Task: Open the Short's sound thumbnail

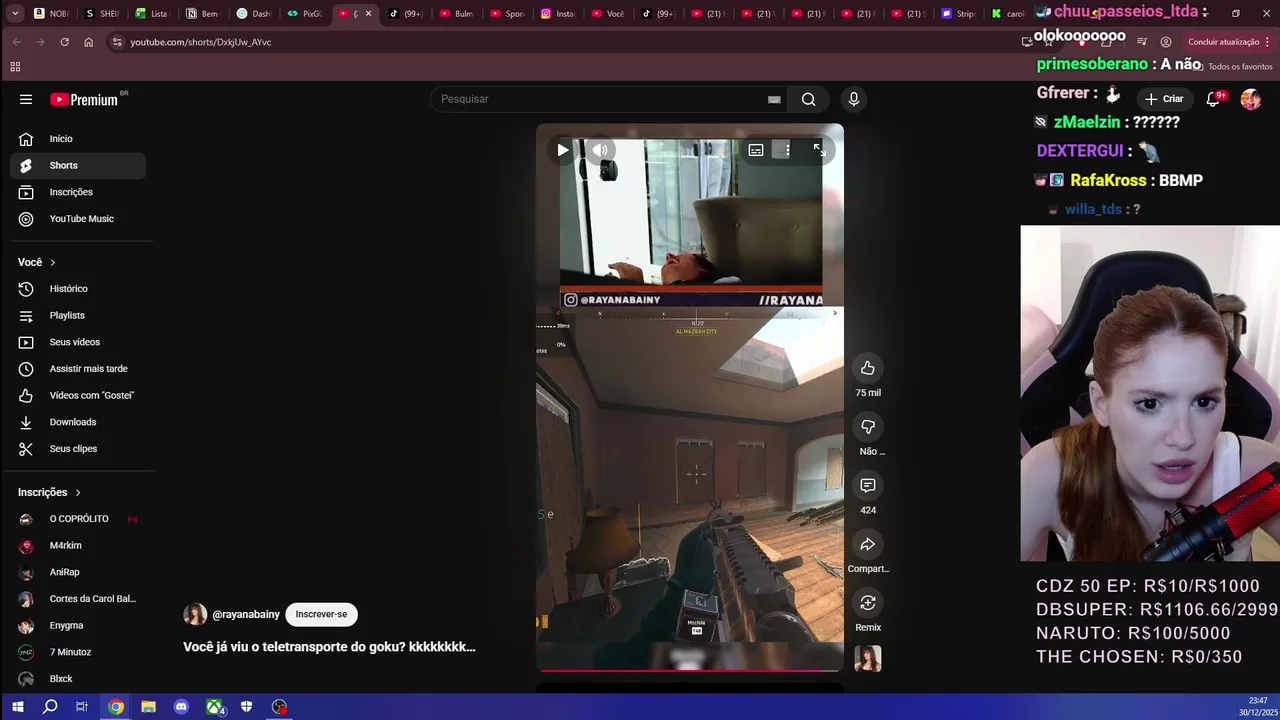Action: 868,658
